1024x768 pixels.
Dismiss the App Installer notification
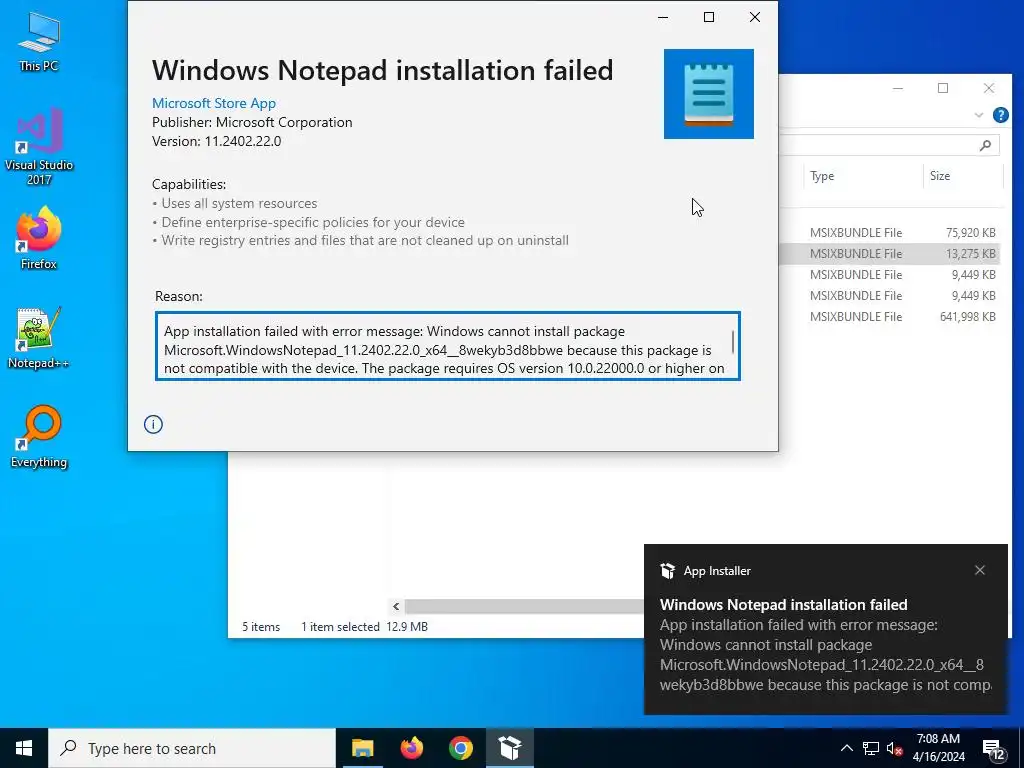[x=980, y=570]
